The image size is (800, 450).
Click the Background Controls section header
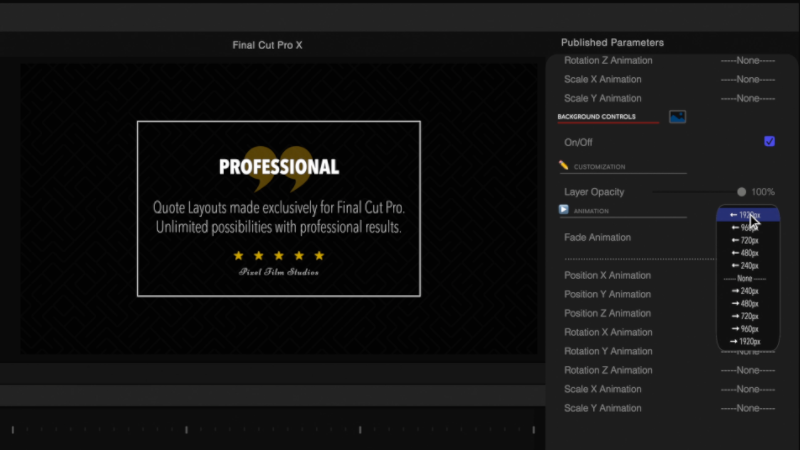click(x=596, y=116)
